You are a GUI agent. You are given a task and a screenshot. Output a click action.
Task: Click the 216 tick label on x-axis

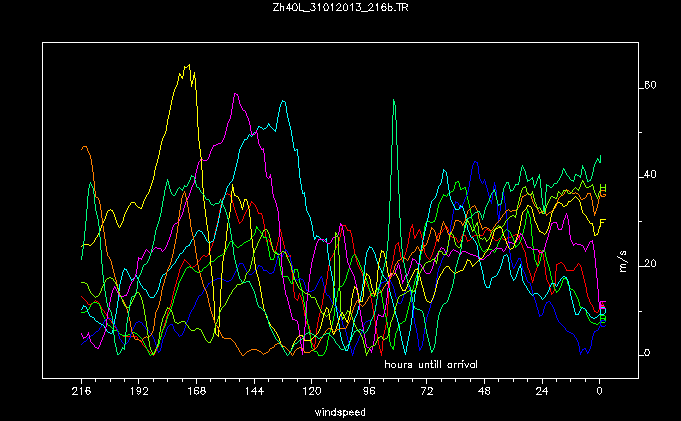click(82, 393)
